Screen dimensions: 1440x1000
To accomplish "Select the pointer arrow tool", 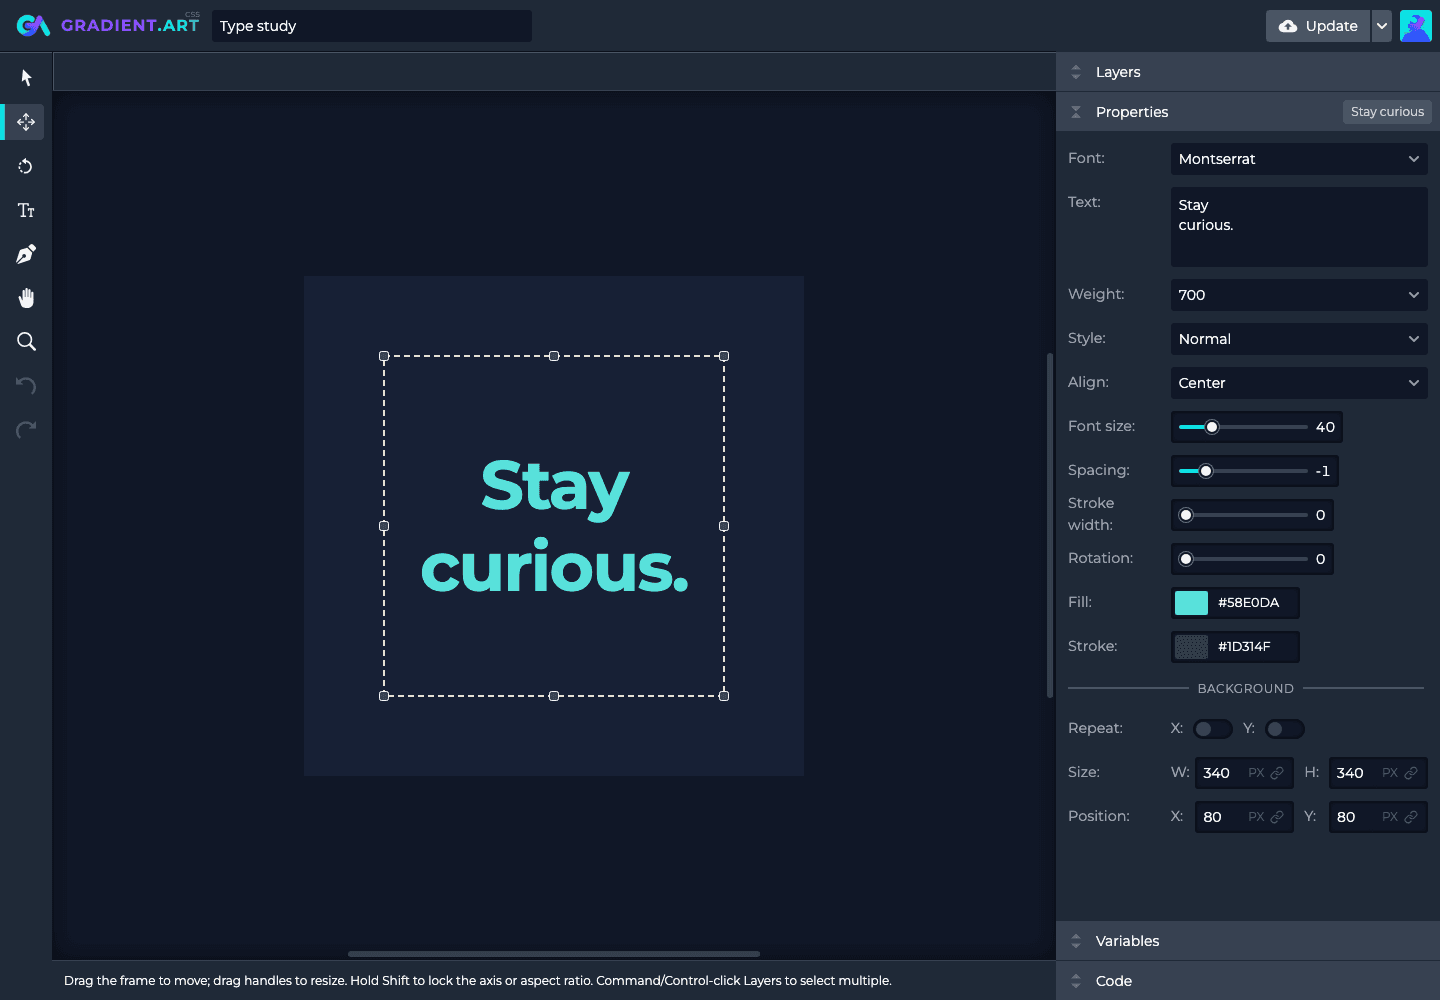I will pos(26,78).
